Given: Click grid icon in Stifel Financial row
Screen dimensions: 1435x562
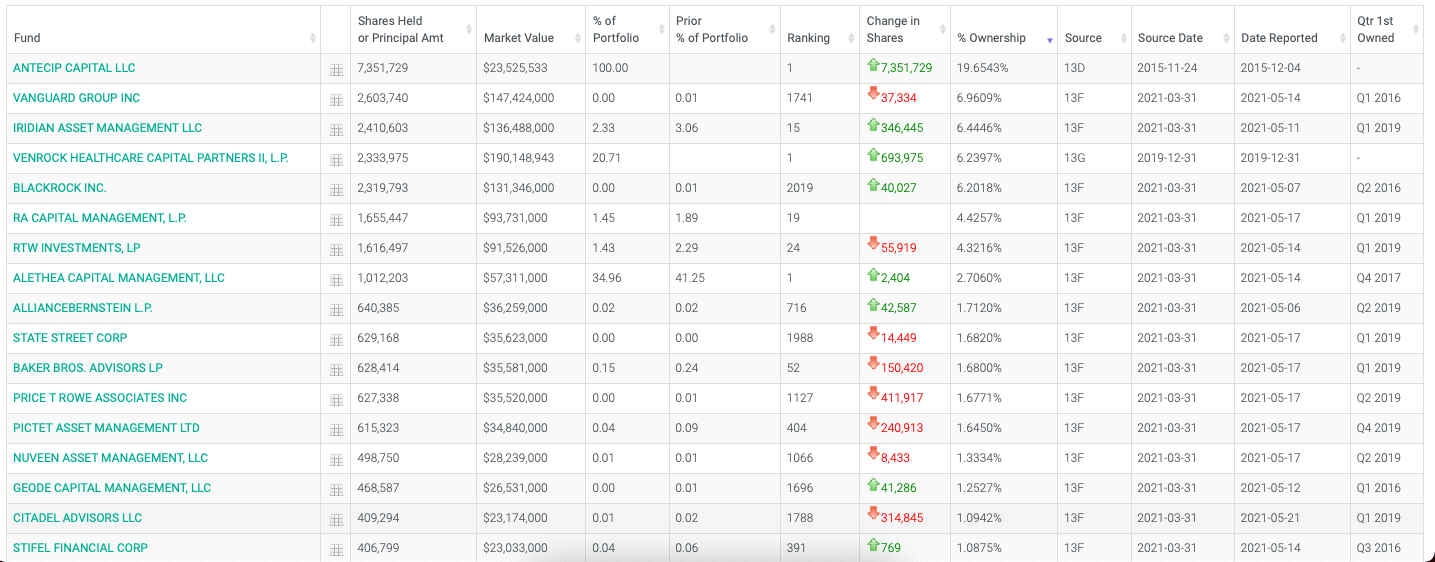Looking at the screenshot, I should [336, 550].
